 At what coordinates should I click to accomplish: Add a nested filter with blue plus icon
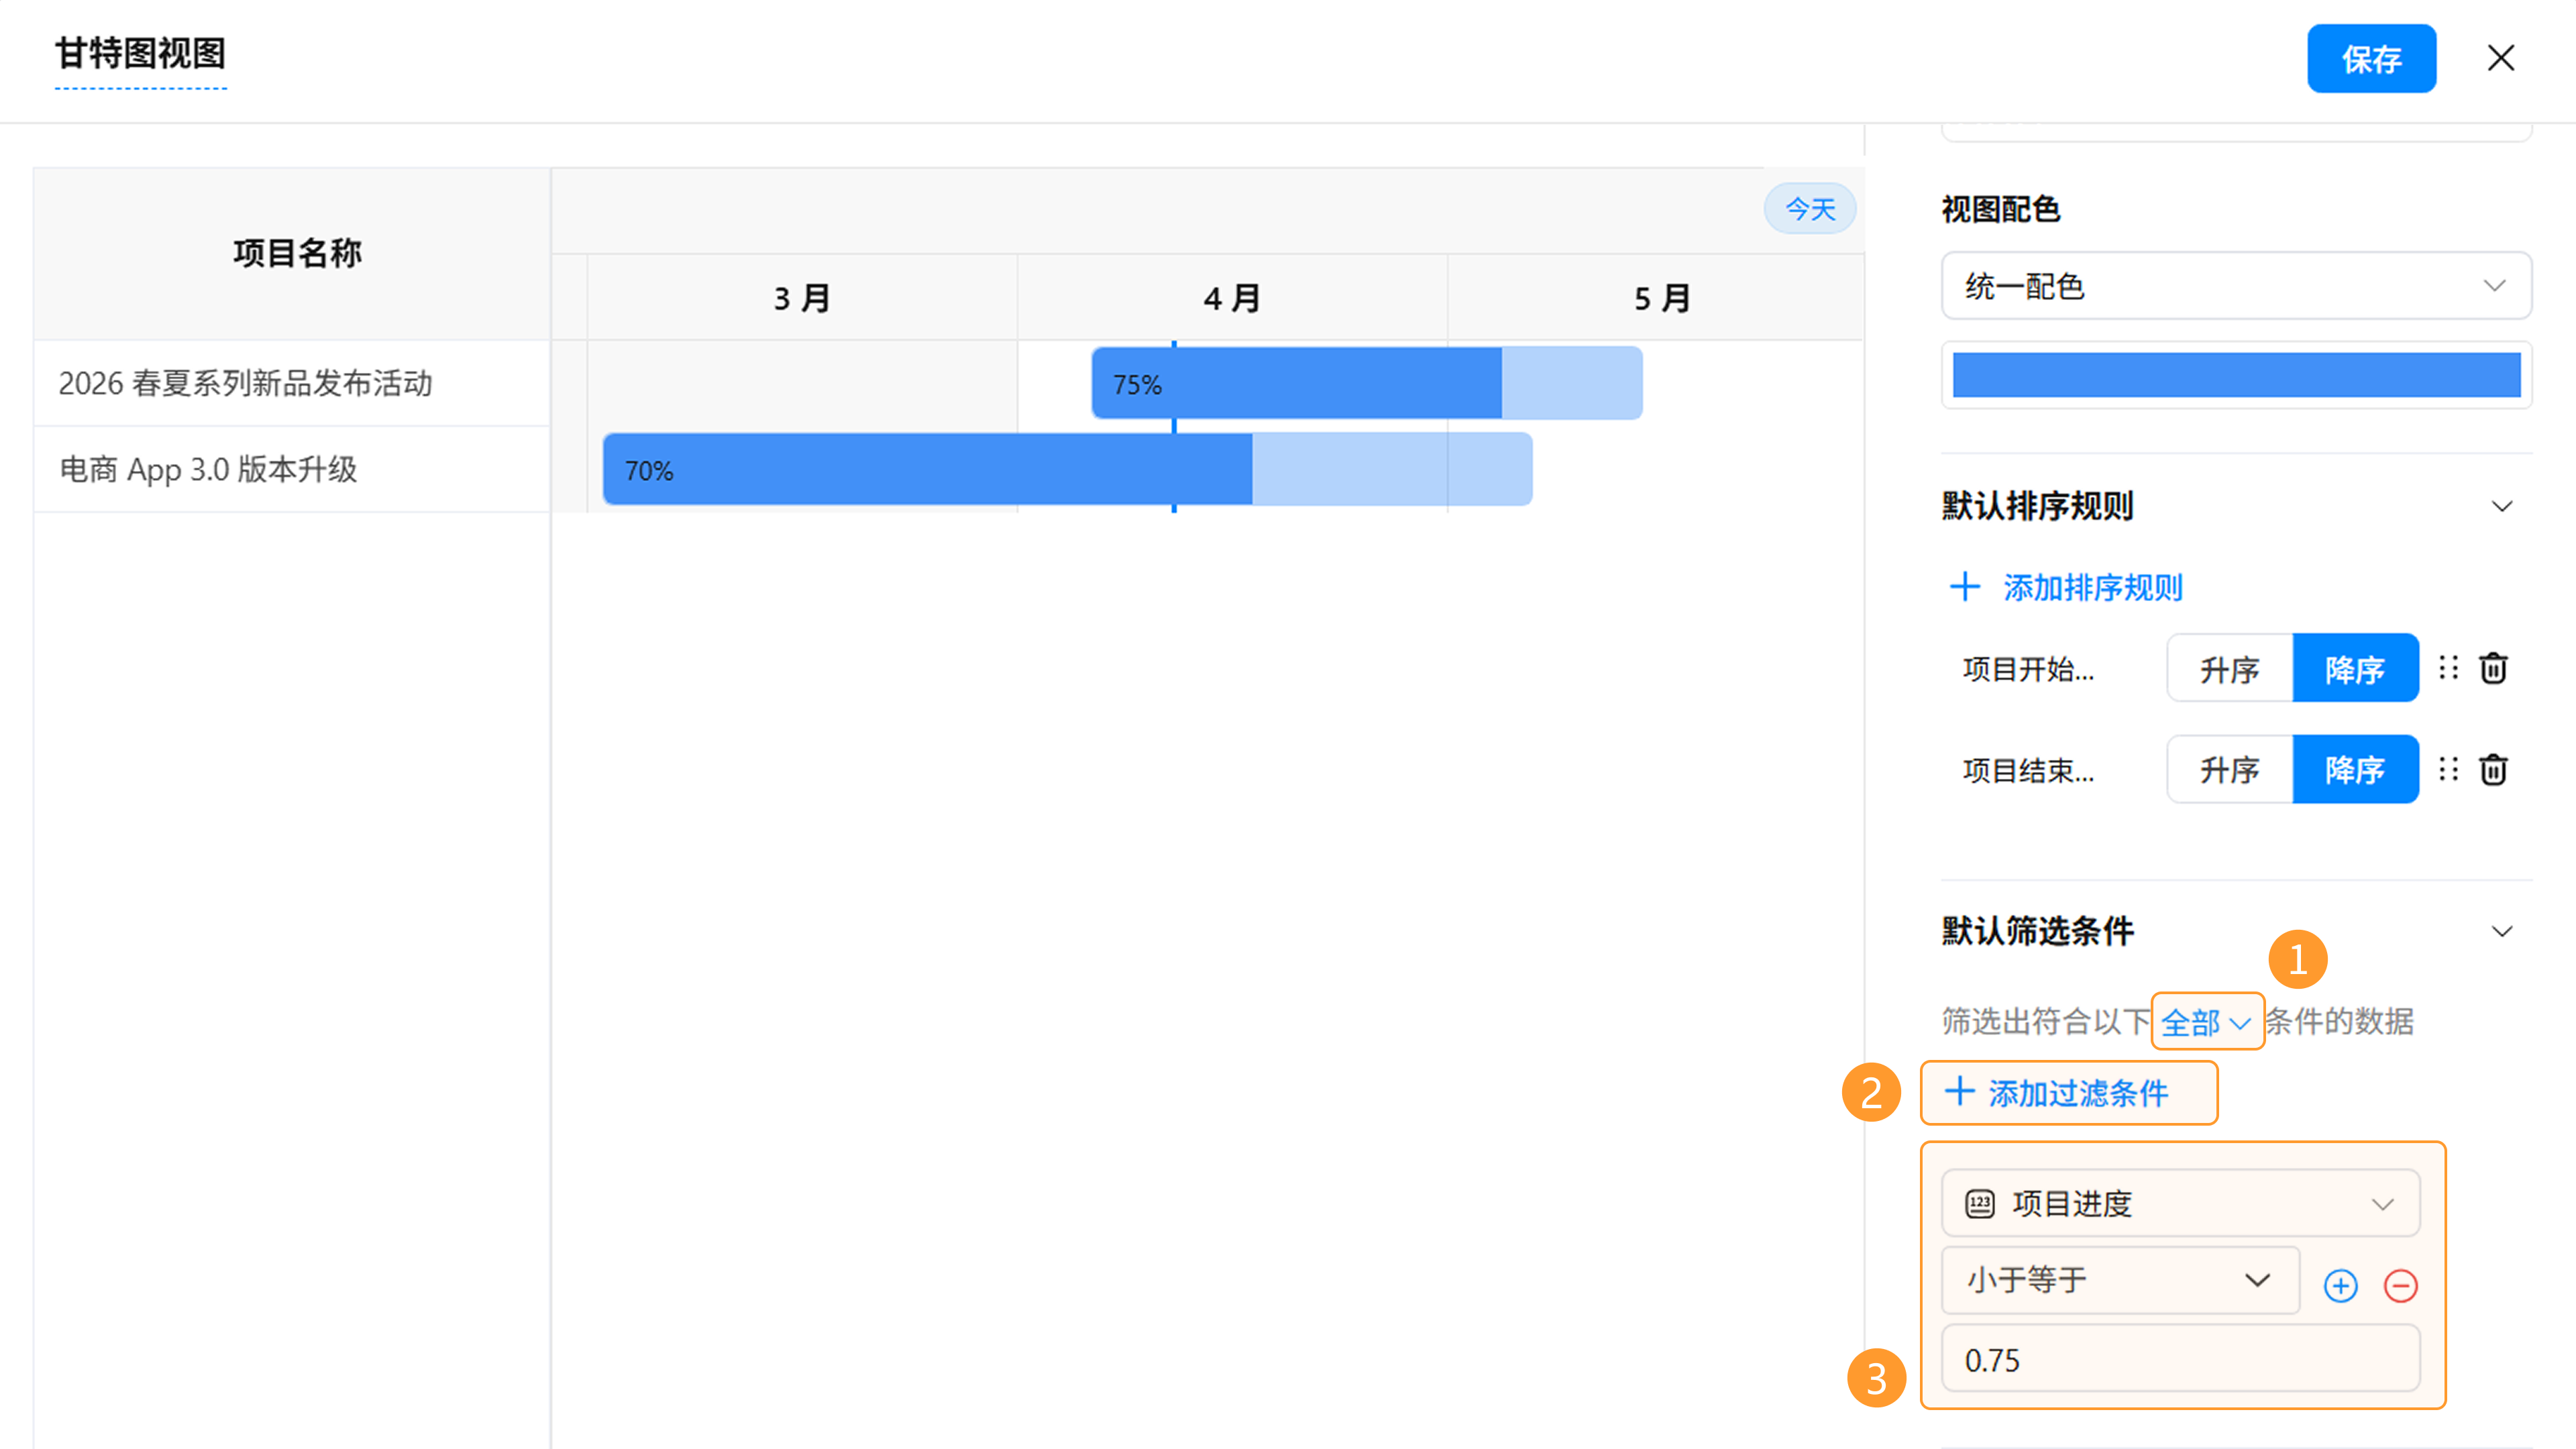tap(2340, 1285)
